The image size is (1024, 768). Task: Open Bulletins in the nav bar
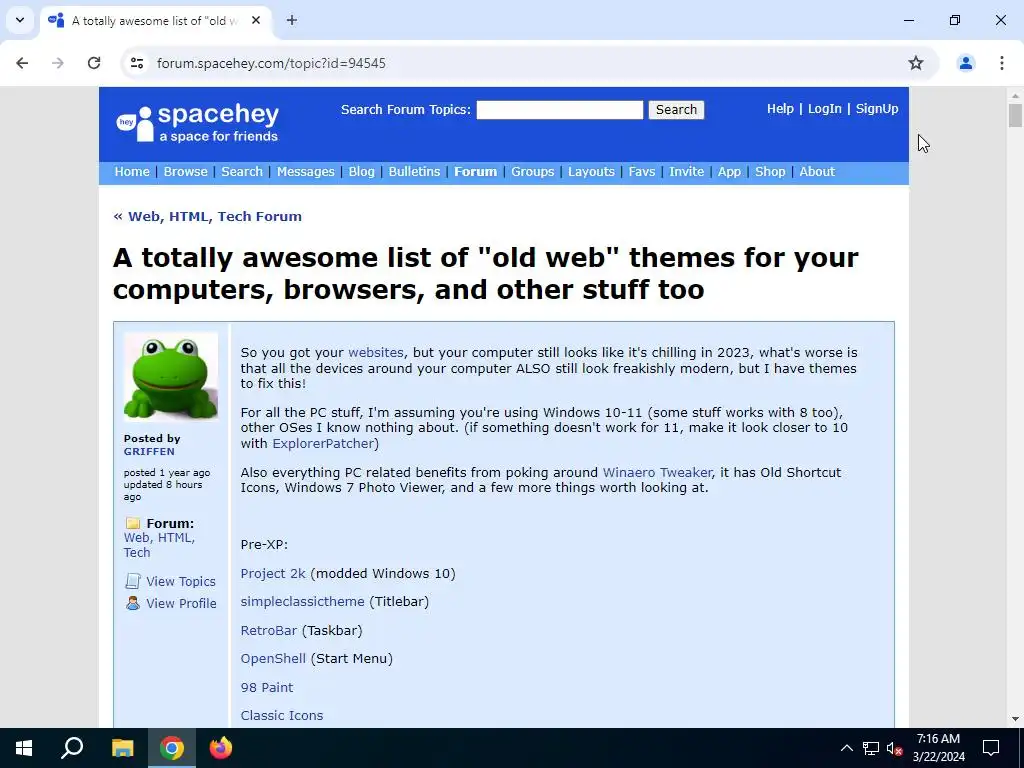click(x=414, y=172)
